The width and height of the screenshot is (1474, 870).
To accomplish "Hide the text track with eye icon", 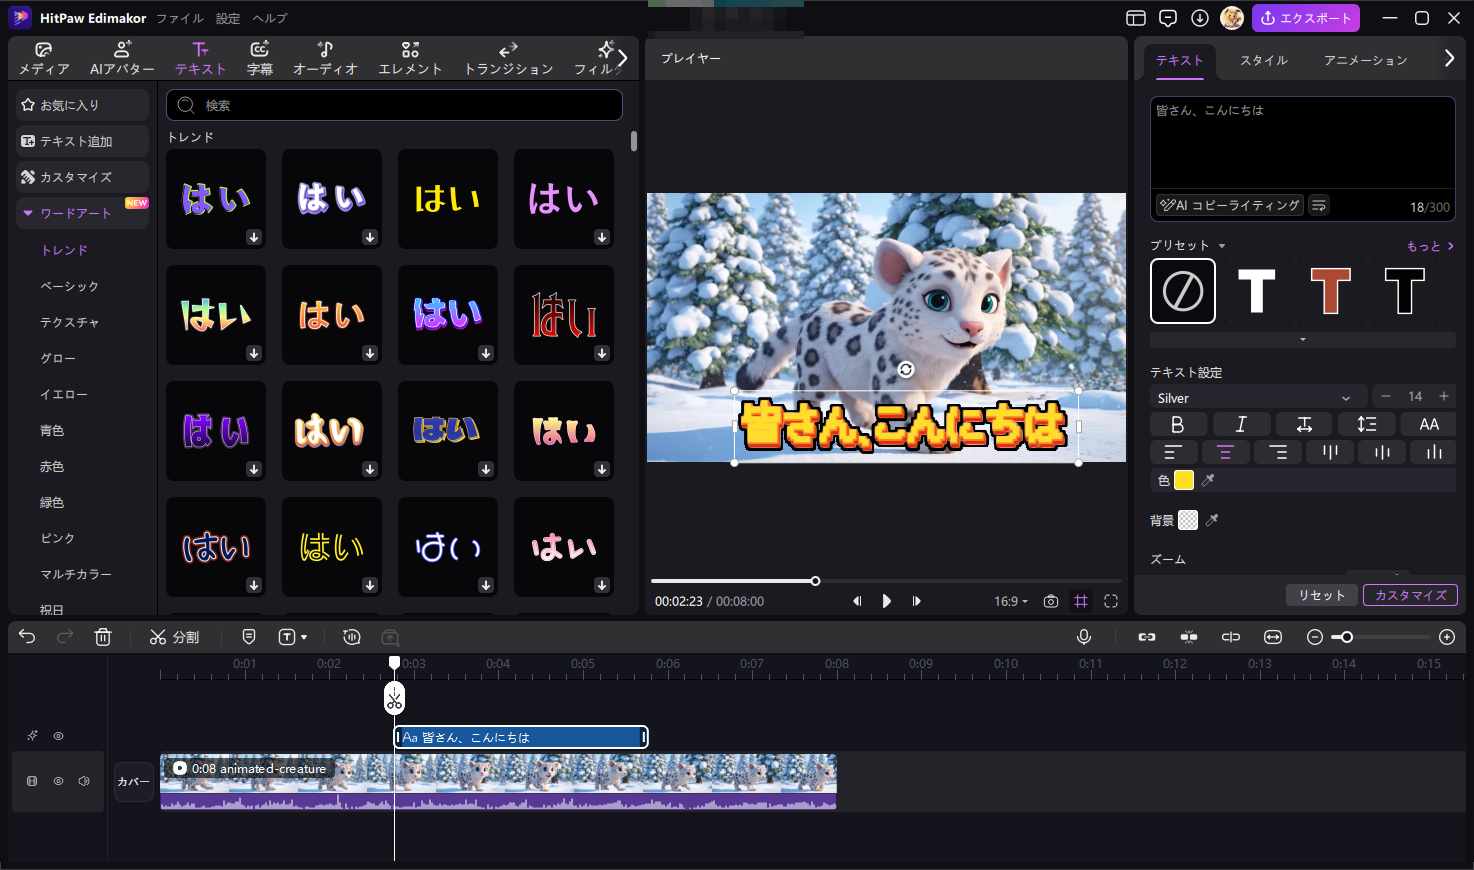I will pos(58,736).
